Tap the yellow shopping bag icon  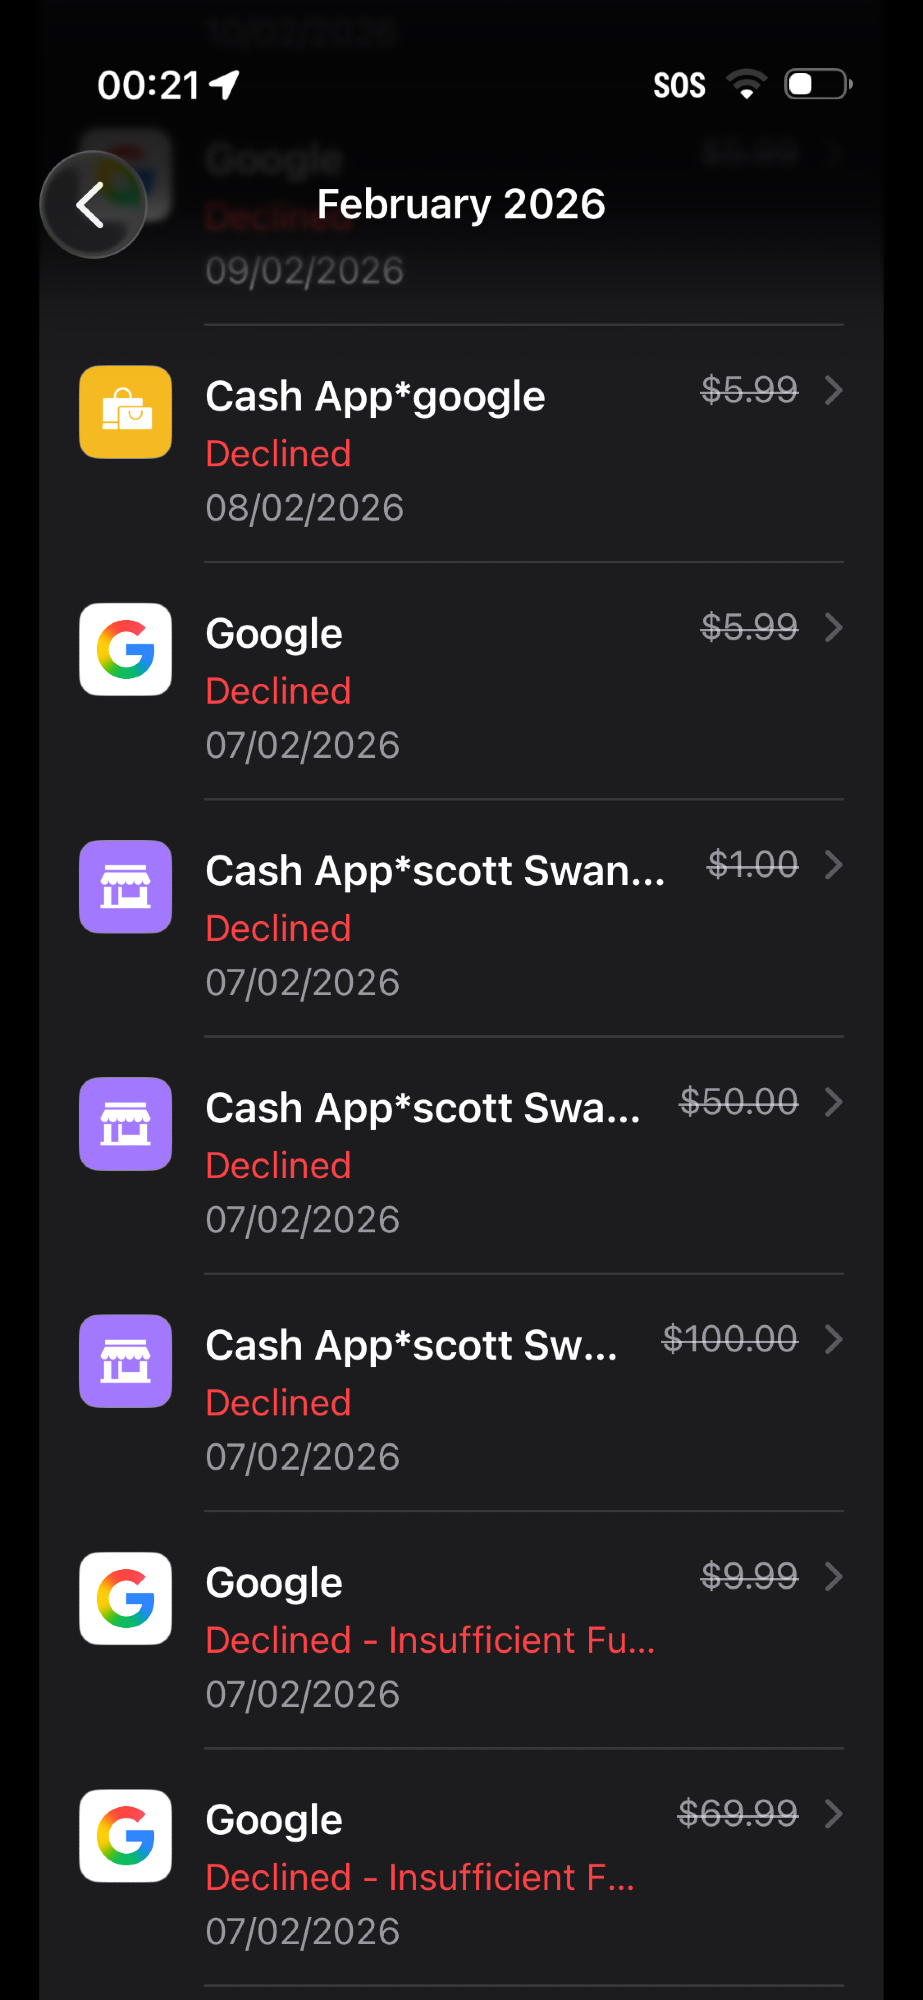(x=126, y=412)
